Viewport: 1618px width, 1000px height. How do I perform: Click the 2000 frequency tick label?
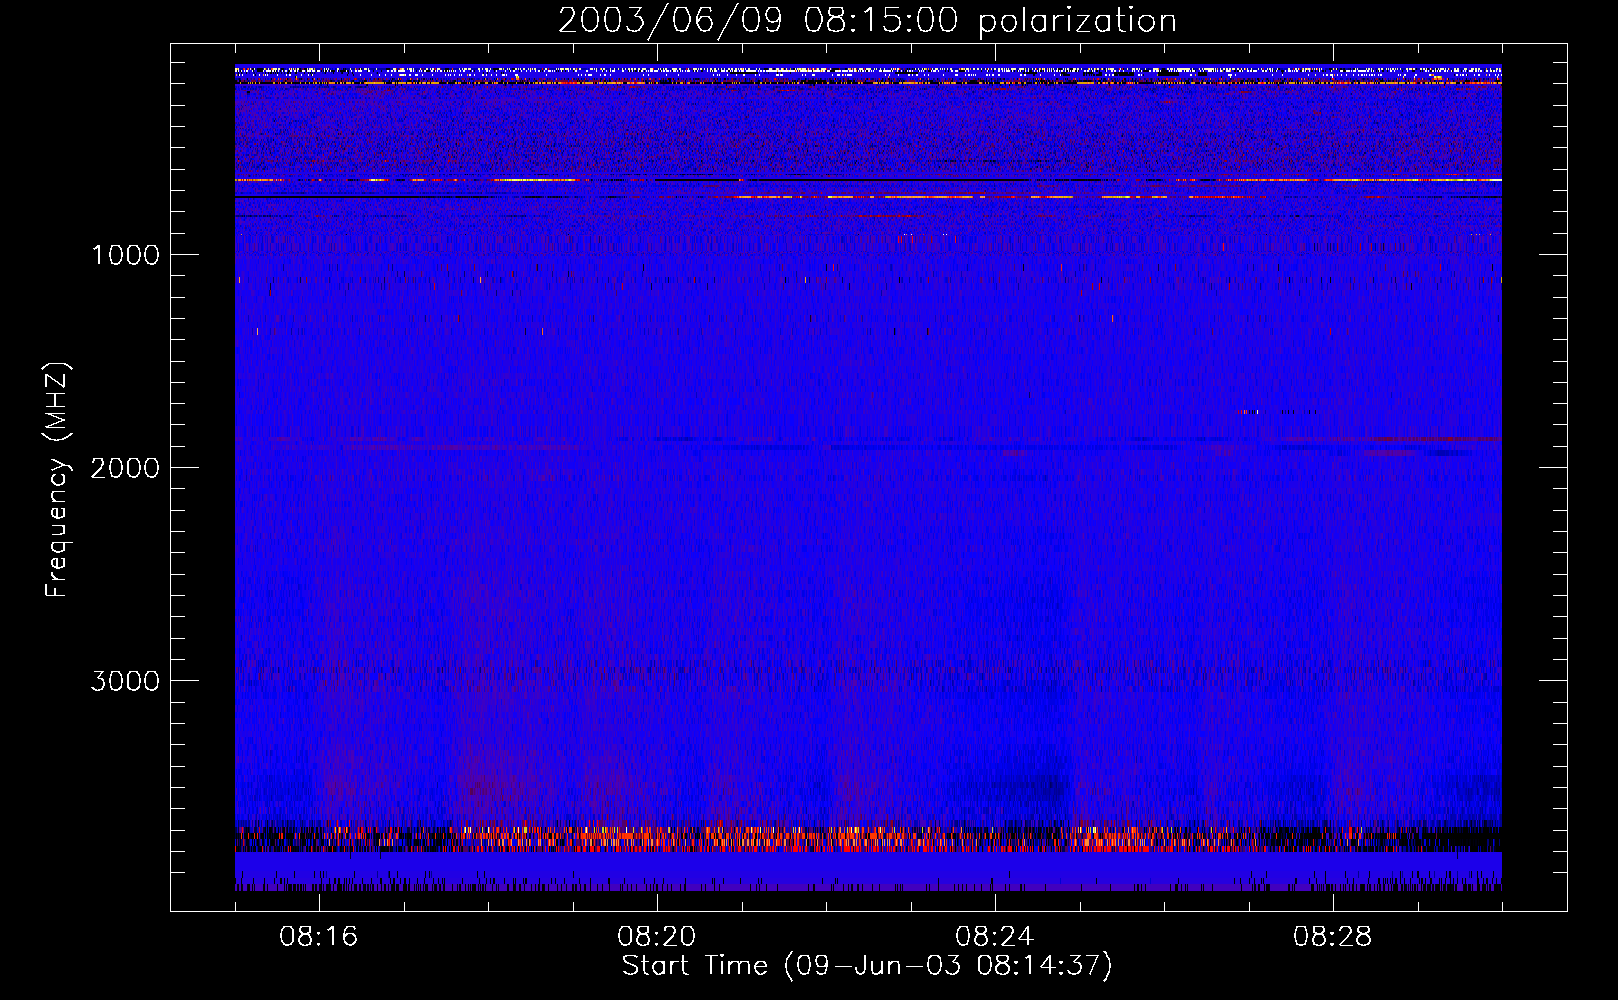[x=125, y=468]
